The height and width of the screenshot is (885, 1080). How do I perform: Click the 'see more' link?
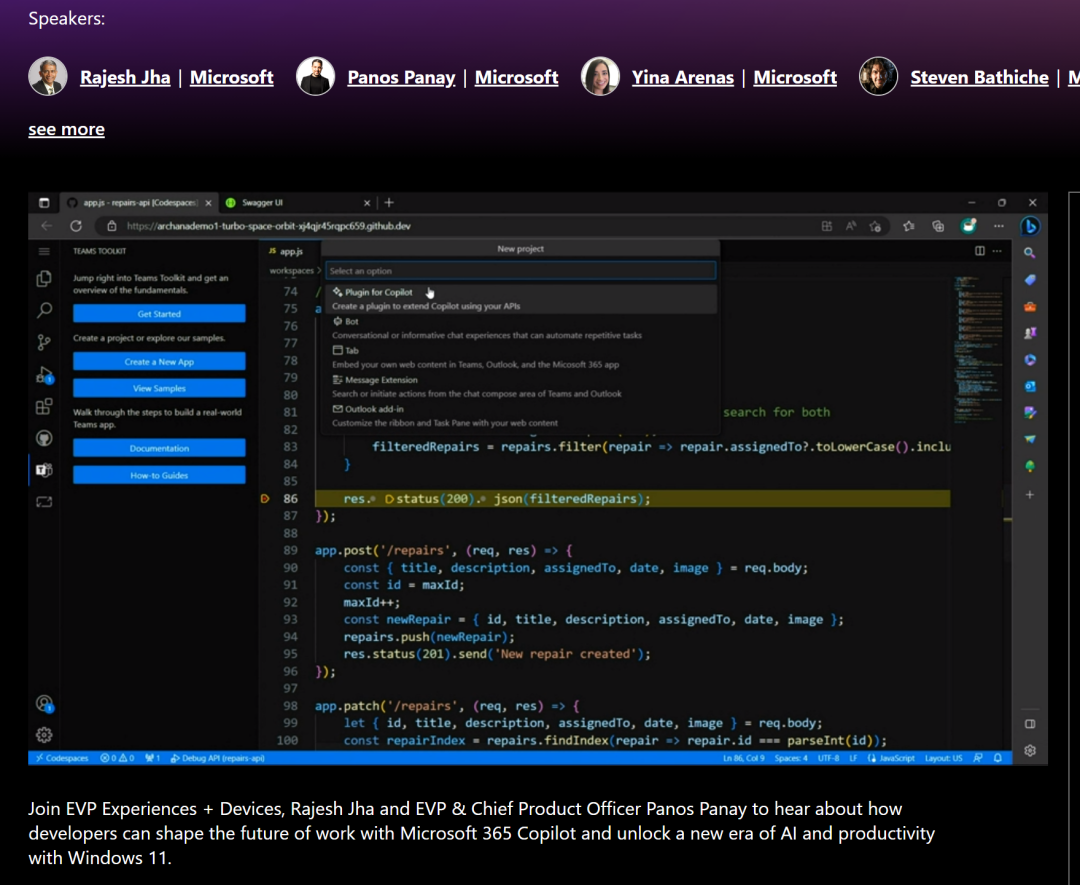[x=66, y=129]
